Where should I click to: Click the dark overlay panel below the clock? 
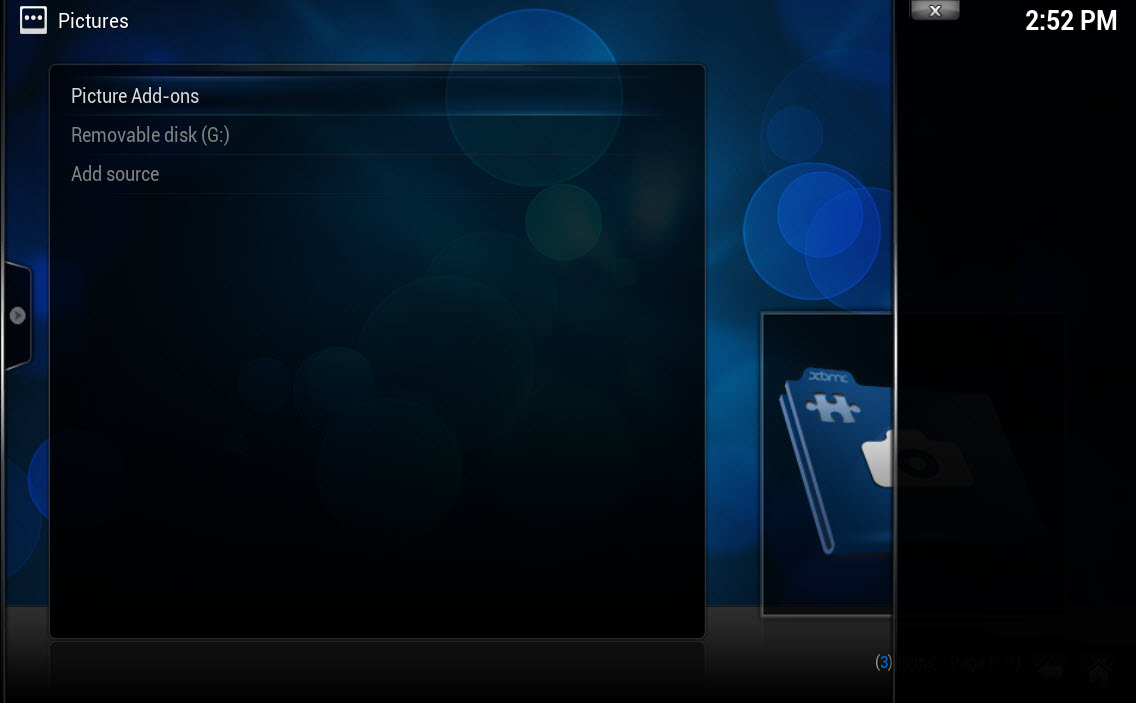click(x=1015, y=180)
